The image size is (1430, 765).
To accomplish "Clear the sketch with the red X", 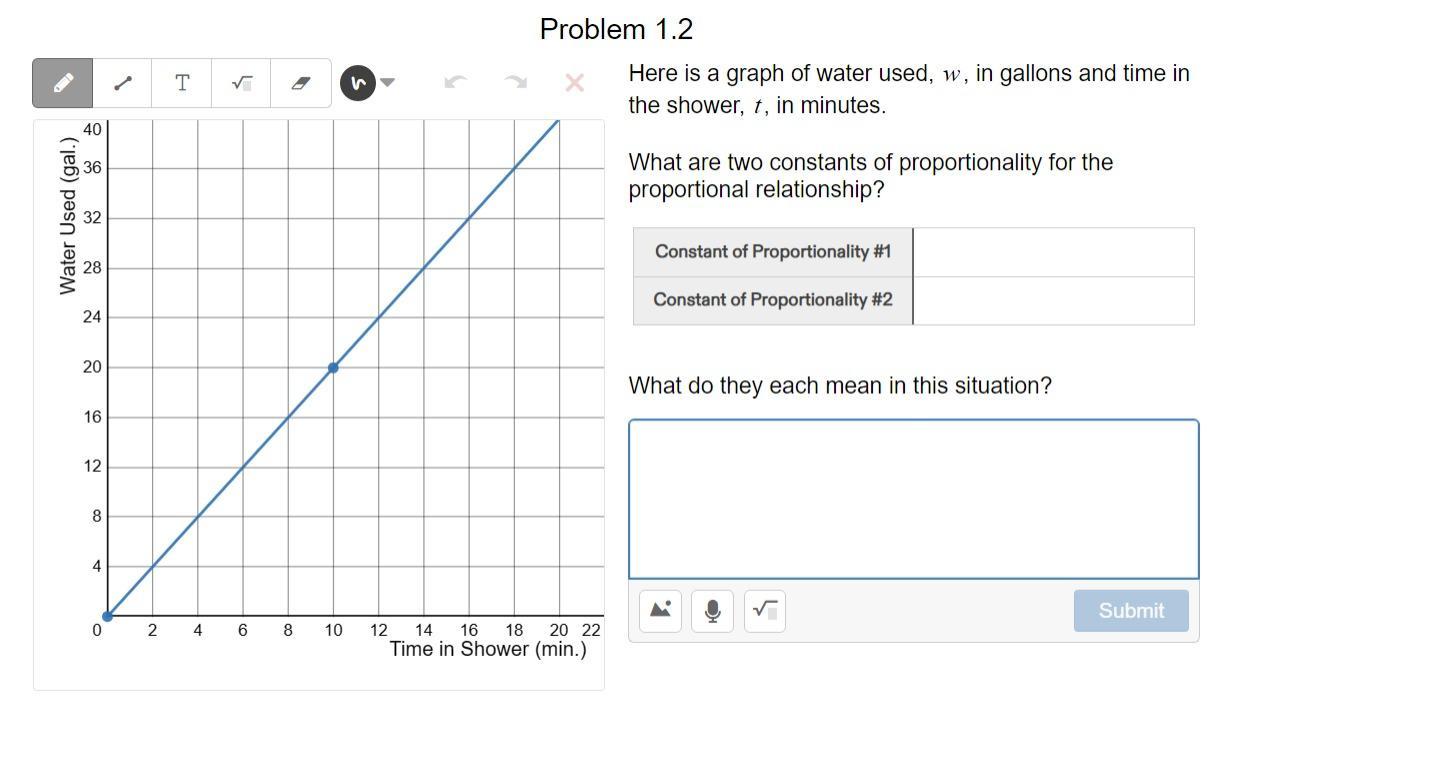I will pos(574,83).
